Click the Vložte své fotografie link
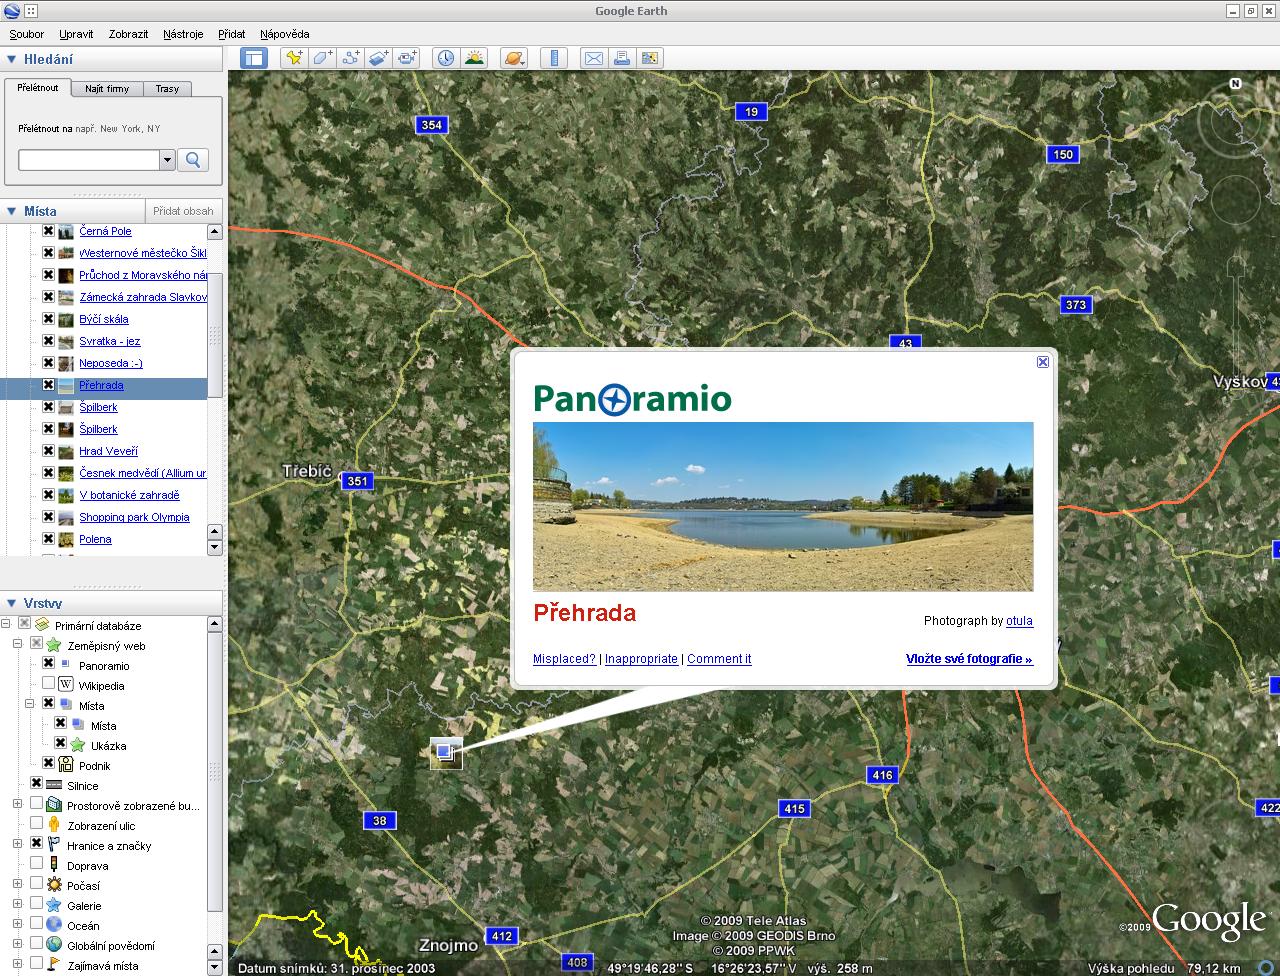The width and height of the screenshot is (1280, 976). 969,659
